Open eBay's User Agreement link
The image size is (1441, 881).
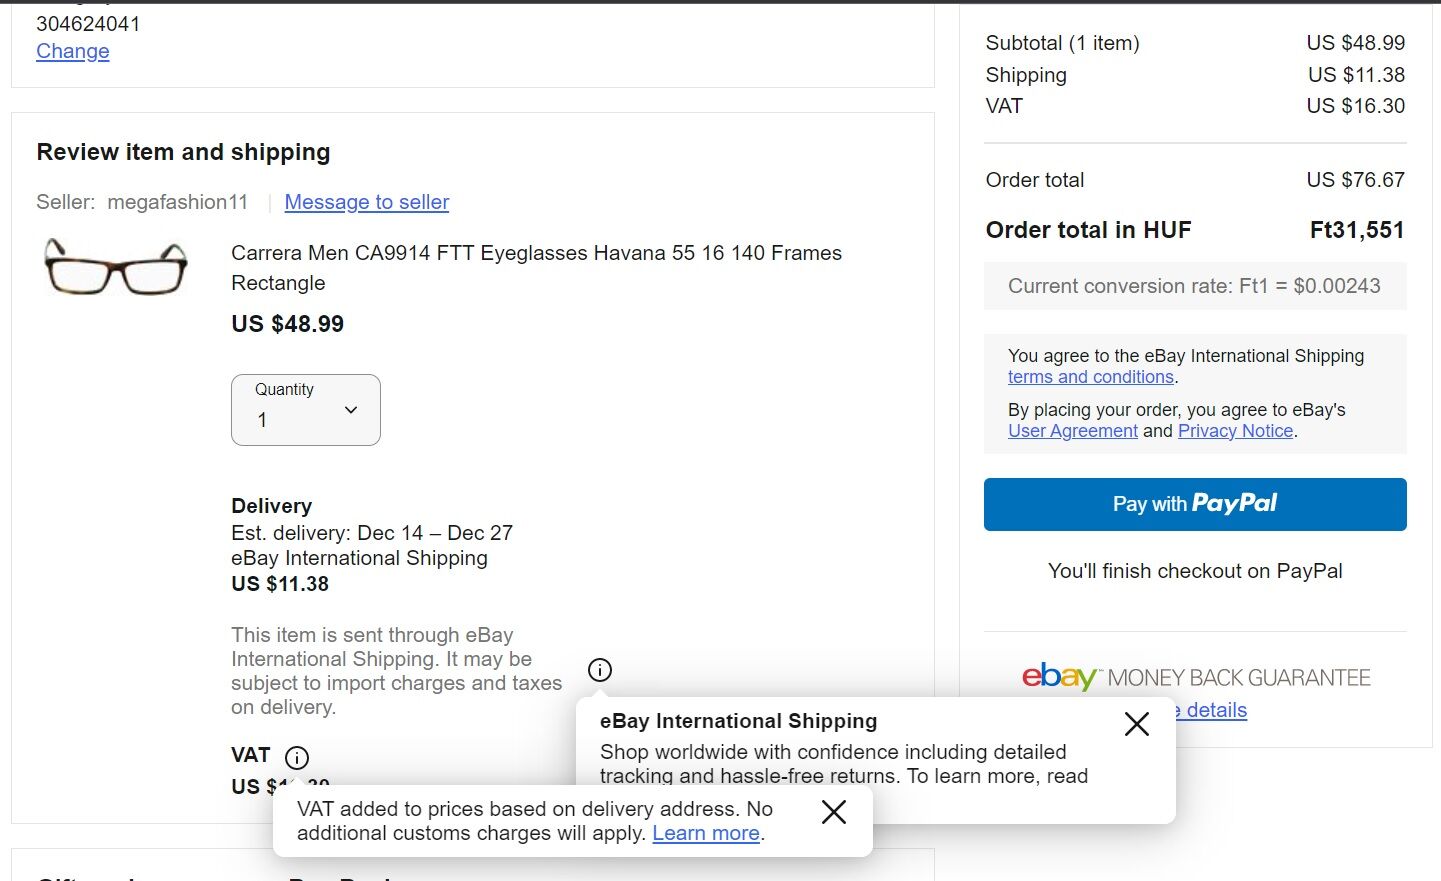(x=1073, y=431)
